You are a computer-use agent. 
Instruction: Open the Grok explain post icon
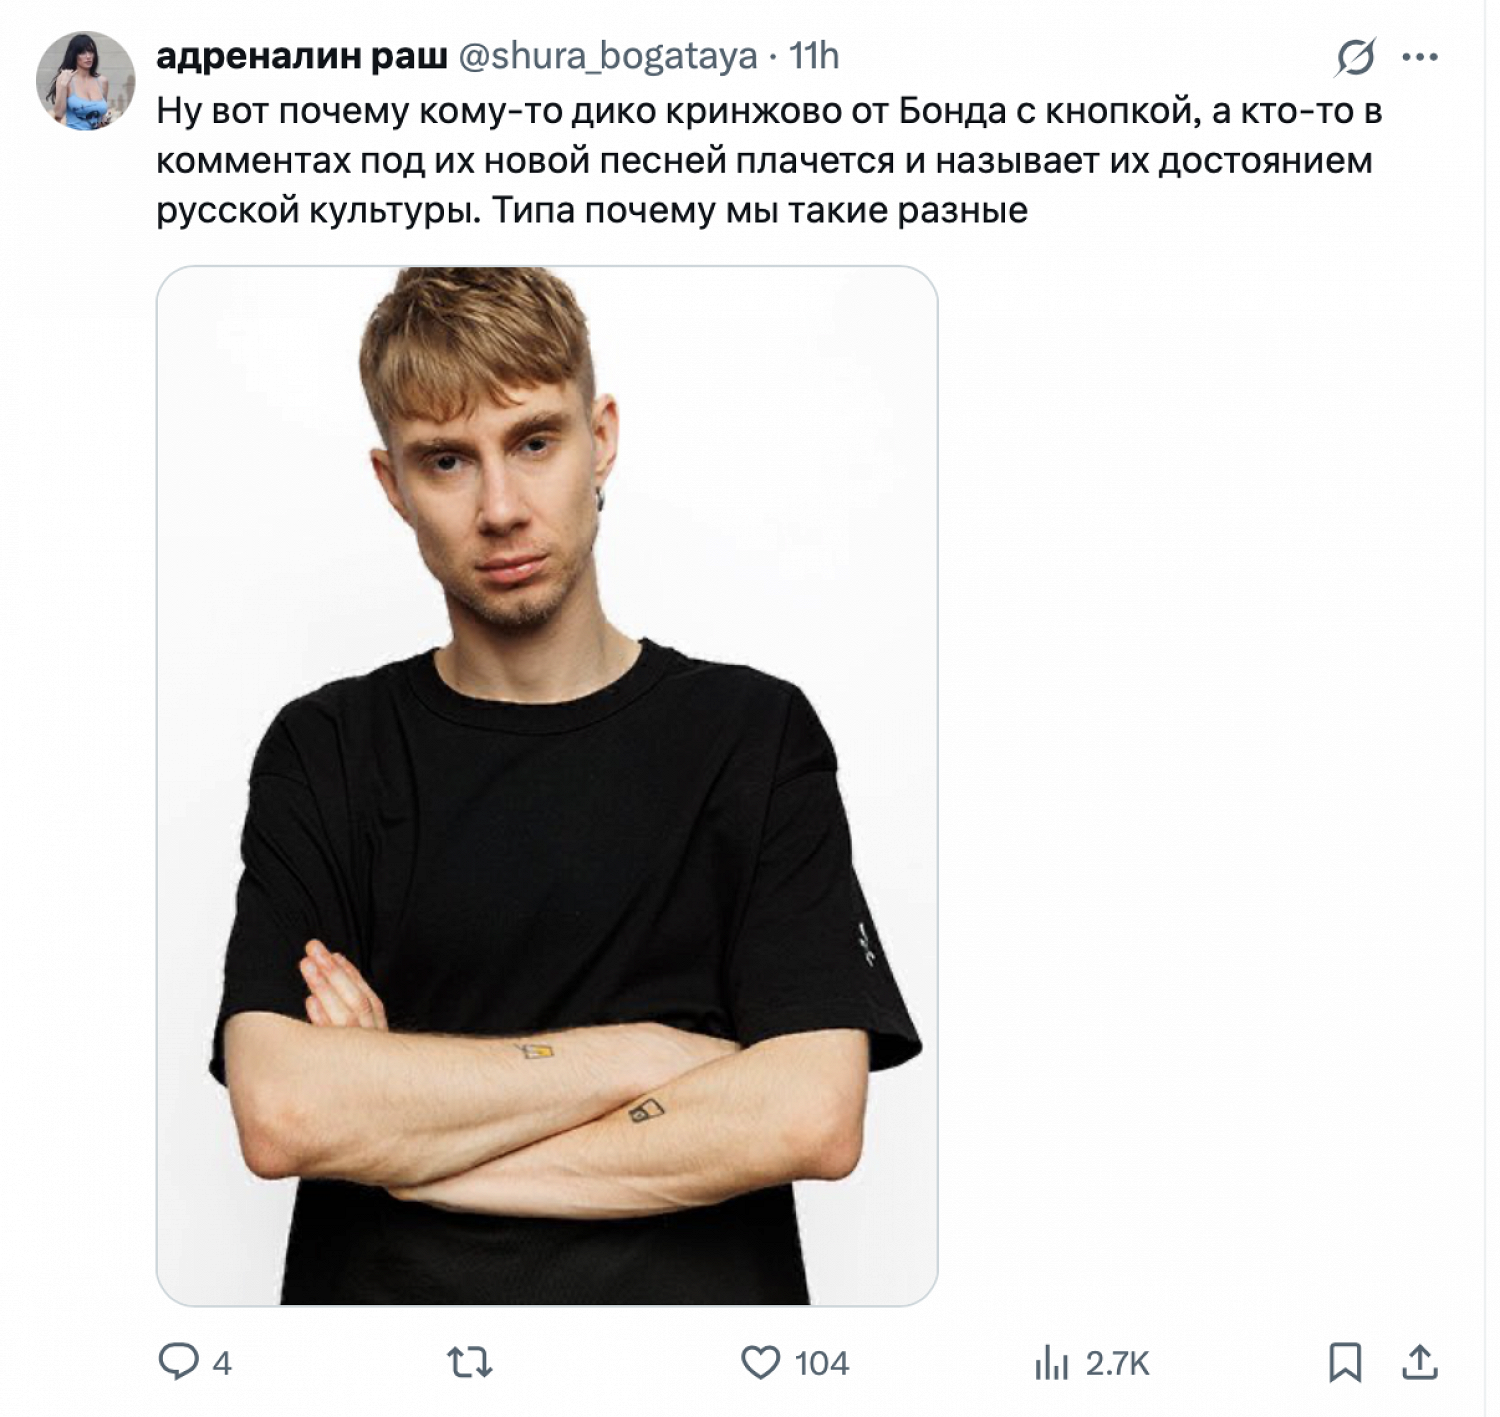1355,58
